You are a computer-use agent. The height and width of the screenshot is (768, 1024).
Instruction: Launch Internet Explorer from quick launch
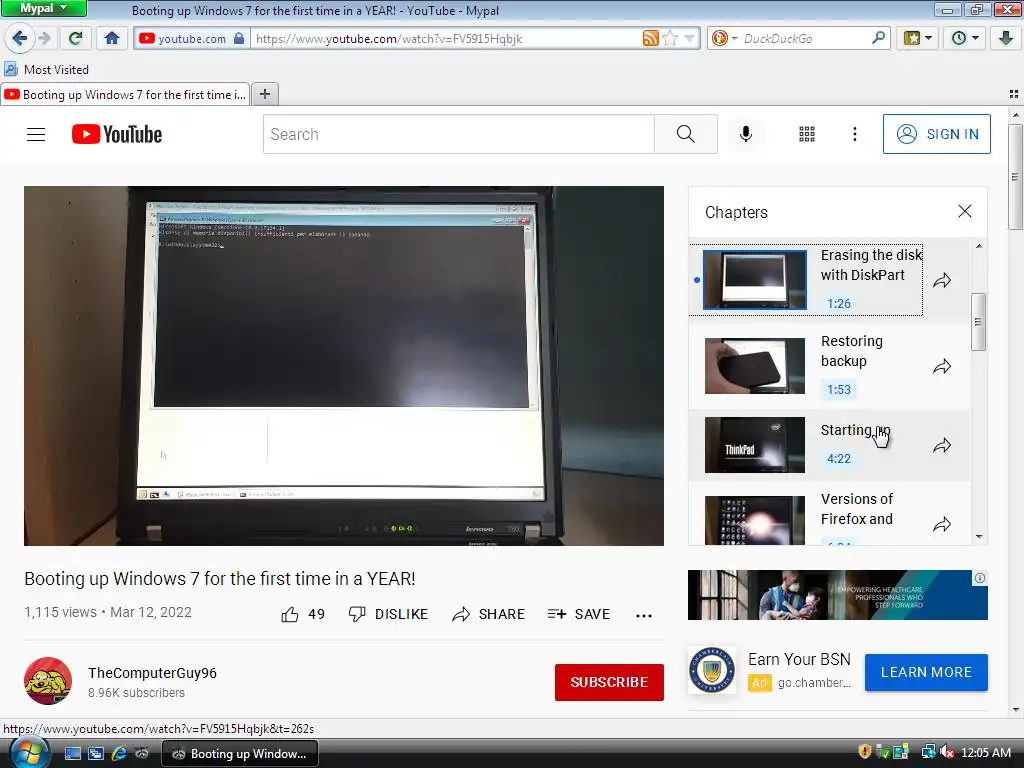click(119, 754)
